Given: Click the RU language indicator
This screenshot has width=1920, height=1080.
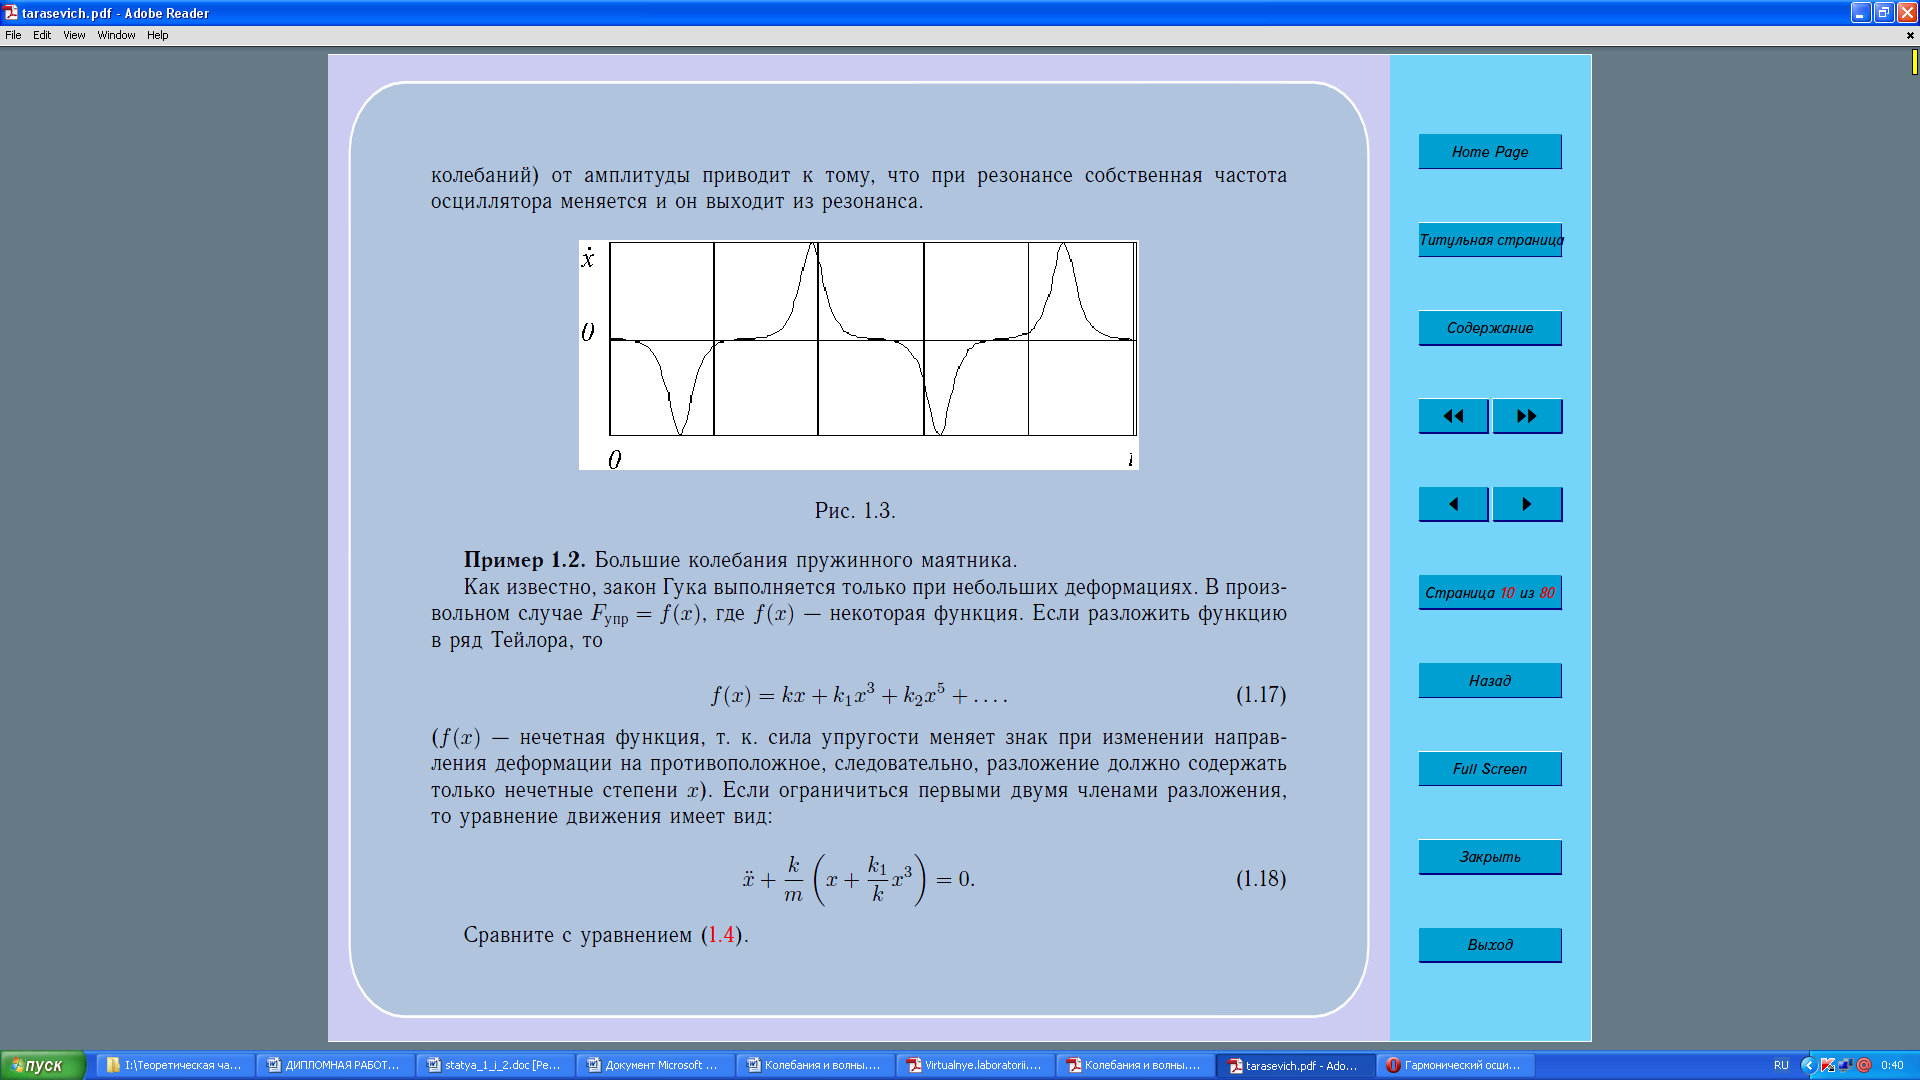Looking at the screenshot, I should pyautogui.click(x=1781, y=1065).
